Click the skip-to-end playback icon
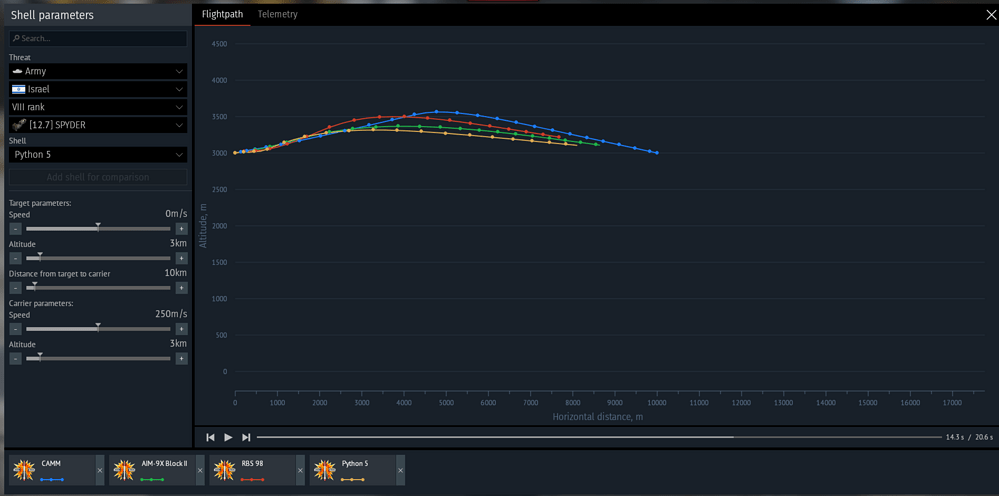Image resolution: width=999 pixels, height=496 pixels. pyautogui.click(x=246, y=437)
